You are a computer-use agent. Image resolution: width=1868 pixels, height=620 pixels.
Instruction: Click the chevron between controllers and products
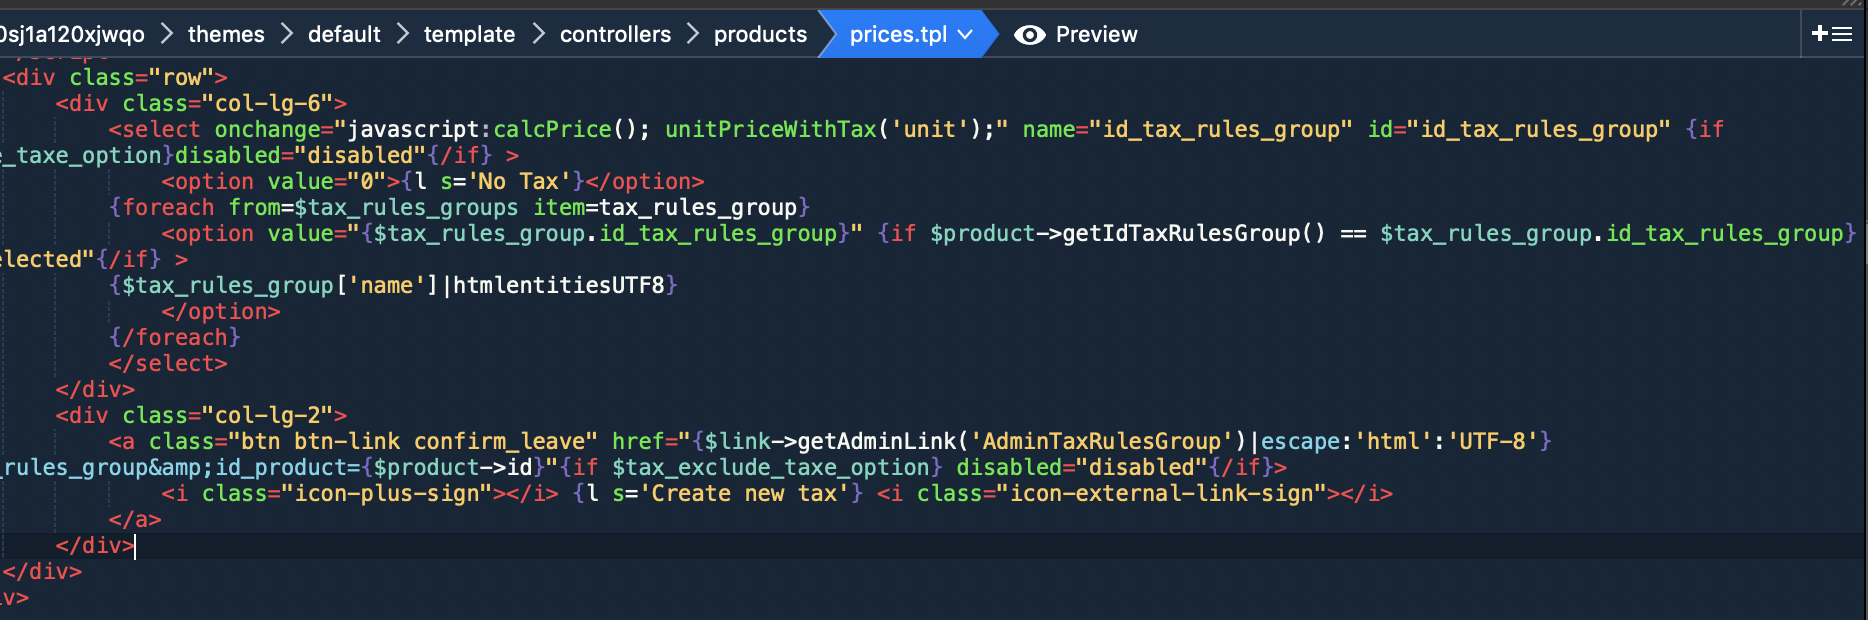(x=693, y=35)
